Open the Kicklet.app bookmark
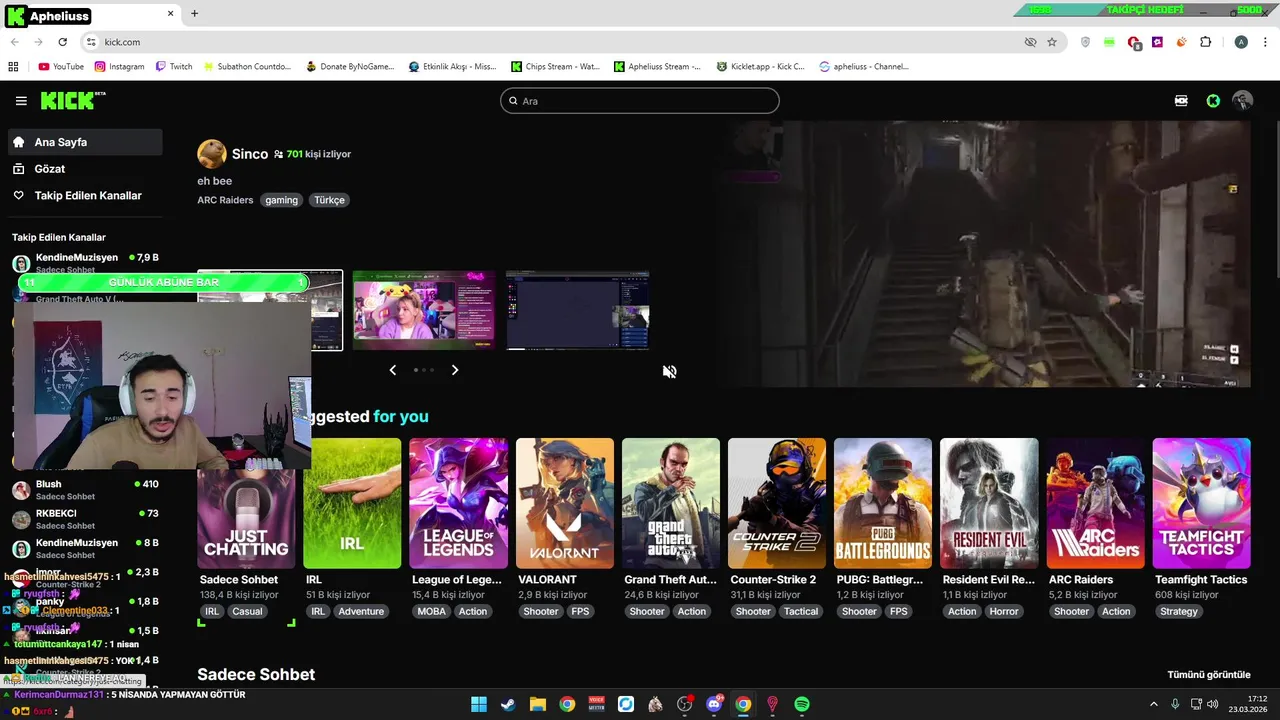Viewport: 1280px width, 720px height. click(760, 67)
